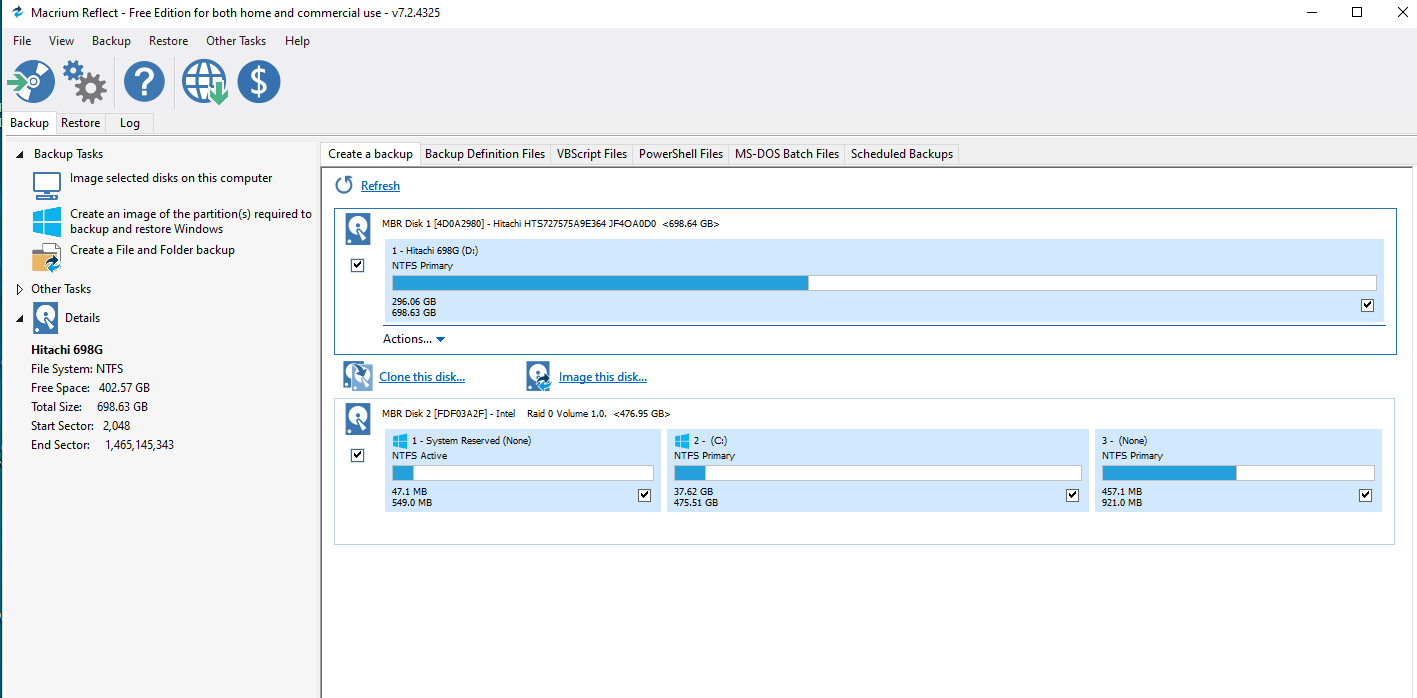The width and height of the screenshot is (1417, 698).
Task: Uncheck the Hitachi 698G (D:) partition checkbox
Action: pyautogui.click(x=1368, y=305)
